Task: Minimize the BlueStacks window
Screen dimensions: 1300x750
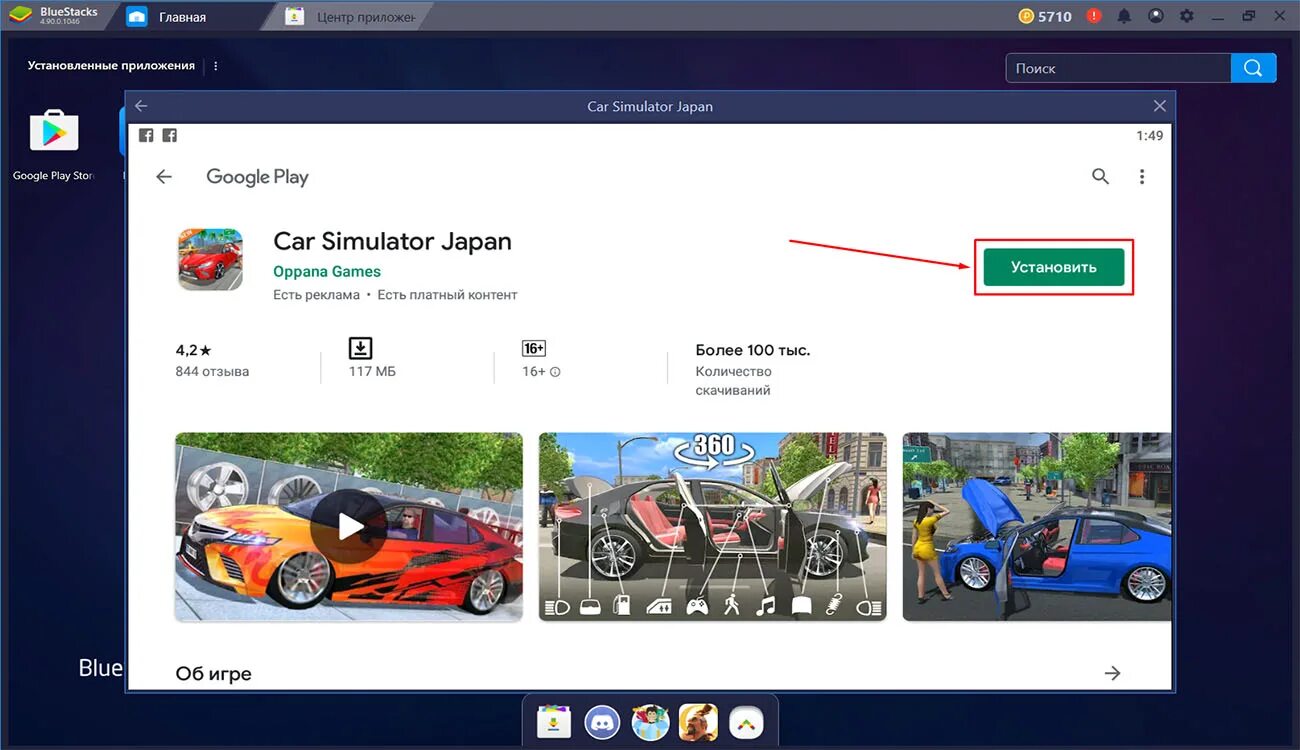Action: [1218, 16]
